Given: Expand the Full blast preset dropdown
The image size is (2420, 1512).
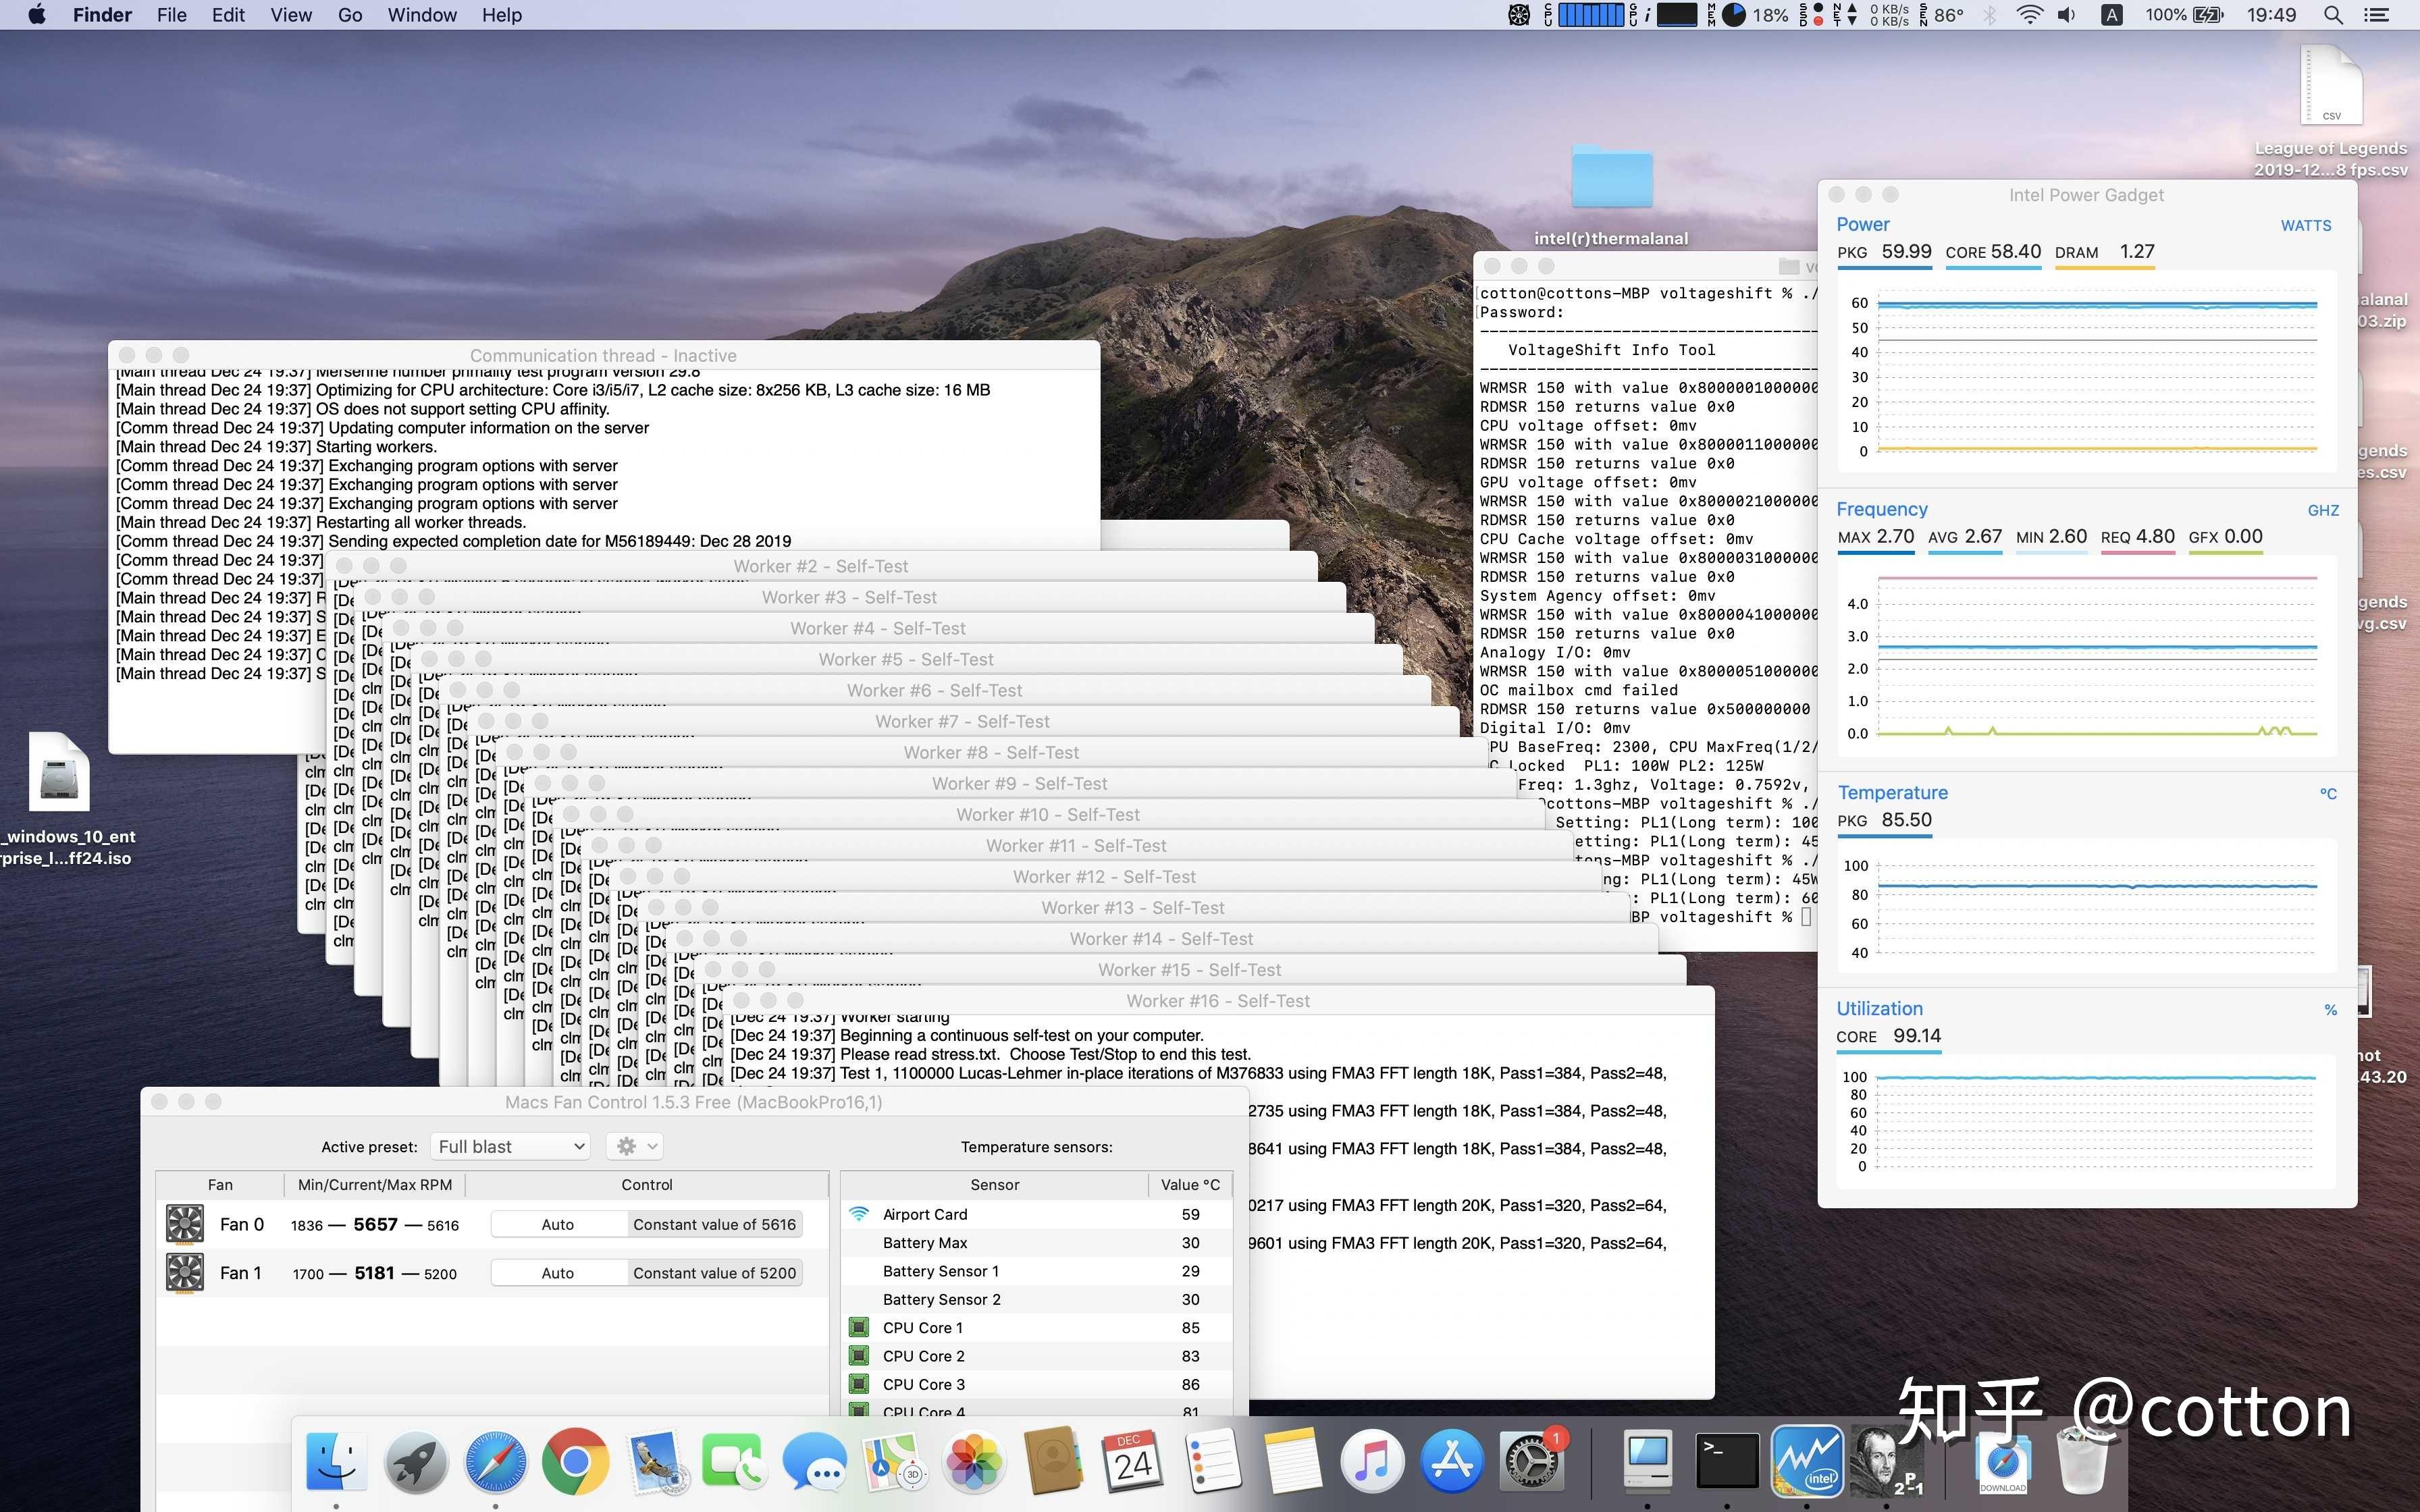Looking at the screenshot, I should click(510, 1147).
